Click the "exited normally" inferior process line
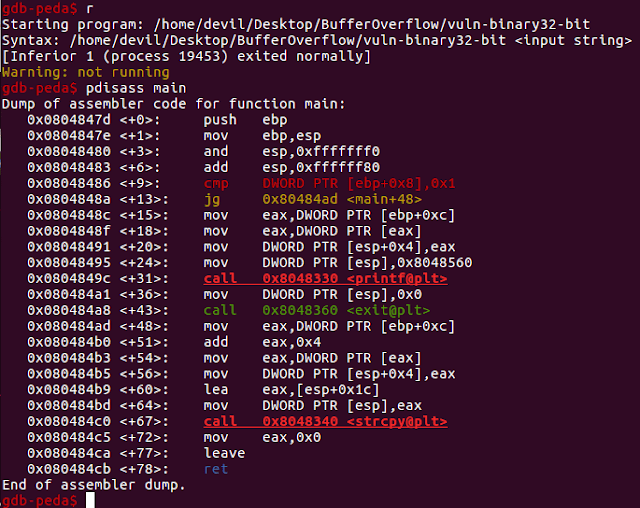 (x=187, y=55)
